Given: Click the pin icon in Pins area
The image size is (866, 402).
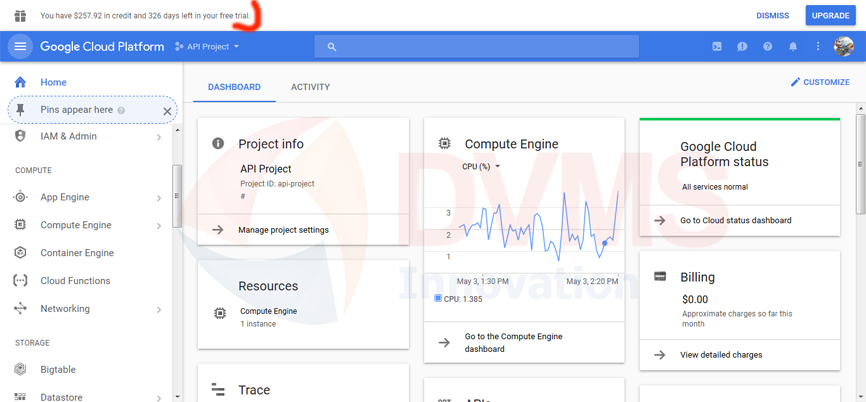Looking at the screenshot, I should point(20,110).
